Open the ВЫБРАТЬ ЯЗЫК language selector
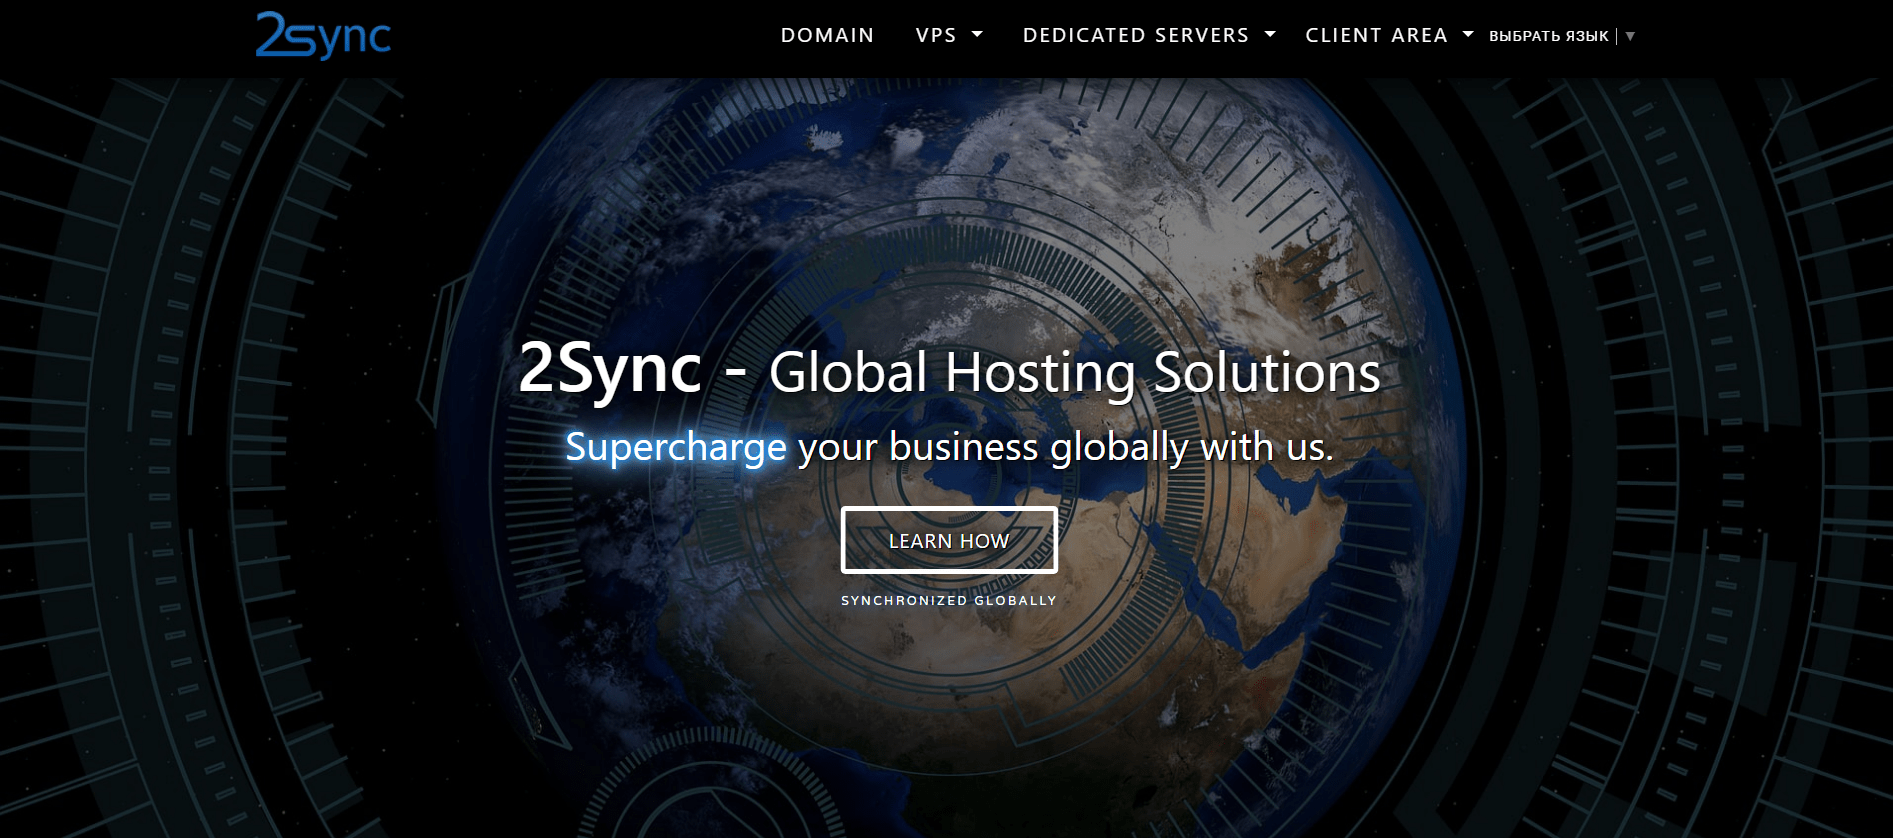Screen dimensions: 1893x838 (1549, 36)
